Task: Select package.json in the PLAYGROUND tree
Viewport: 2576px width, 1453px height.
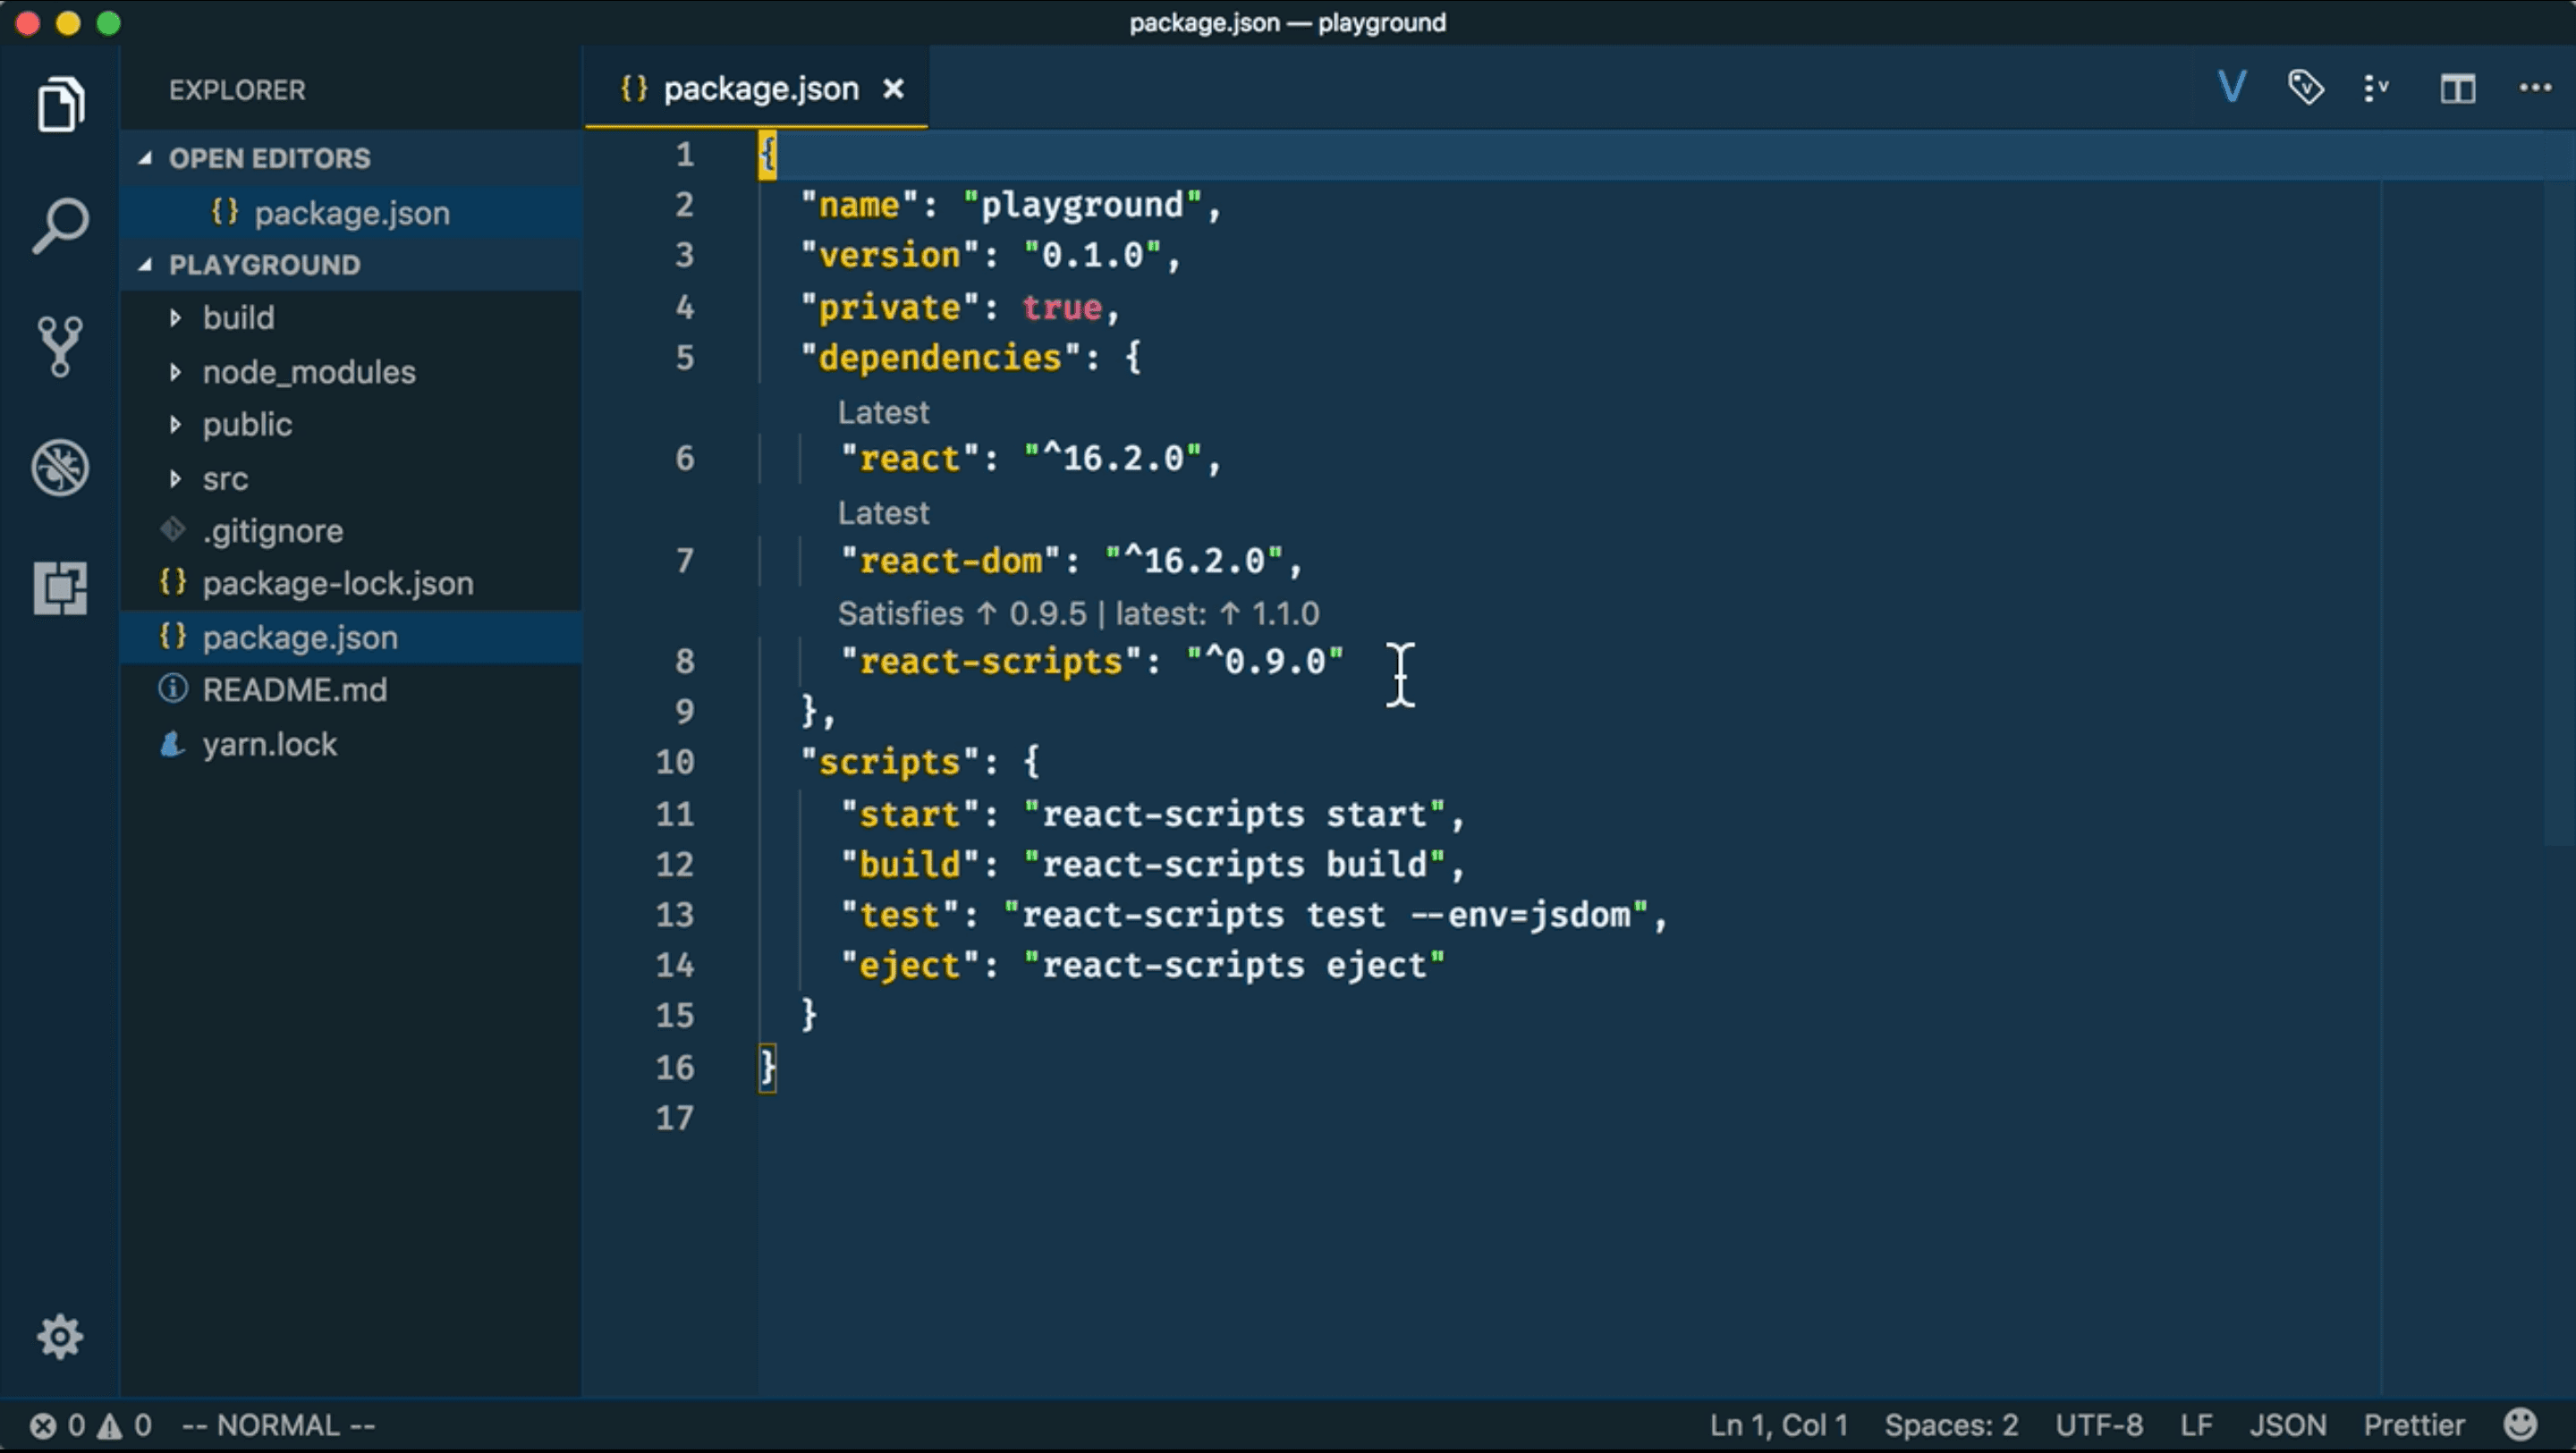Action: coord(350,637)
